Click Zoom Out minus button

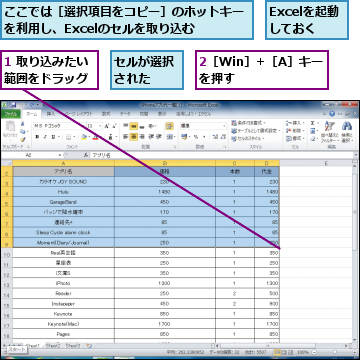pyautogui.click(x=315, y=352)
